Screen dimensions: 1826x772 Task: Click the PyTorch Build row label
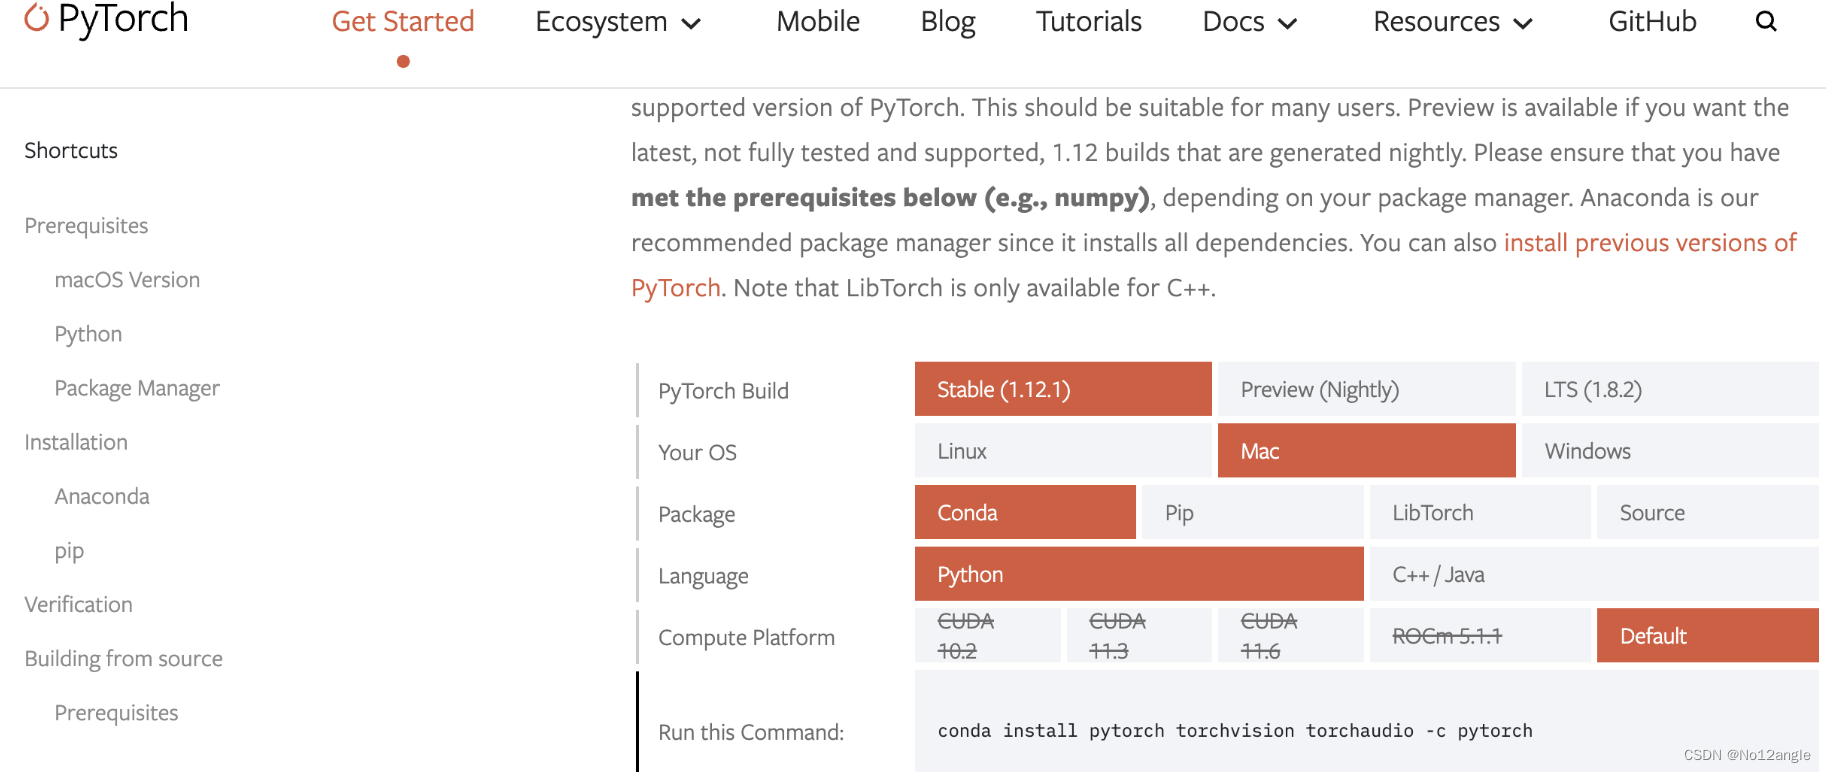click(723, 391)
